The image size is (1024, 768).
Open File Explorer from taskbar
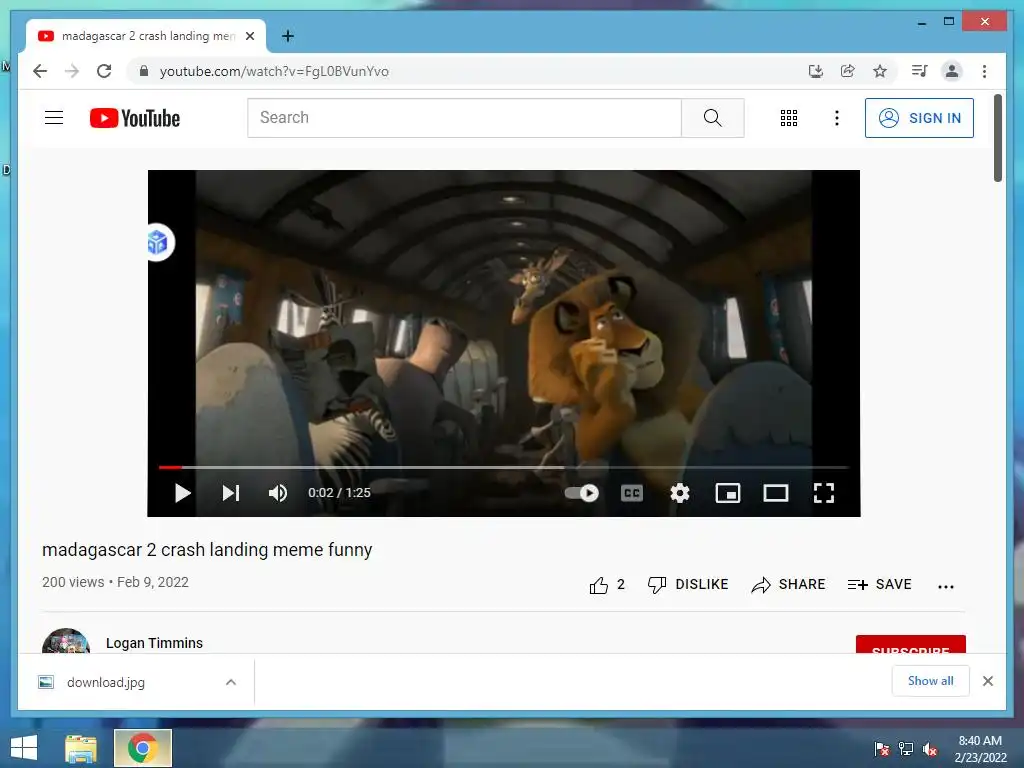[x=81, y=748]
